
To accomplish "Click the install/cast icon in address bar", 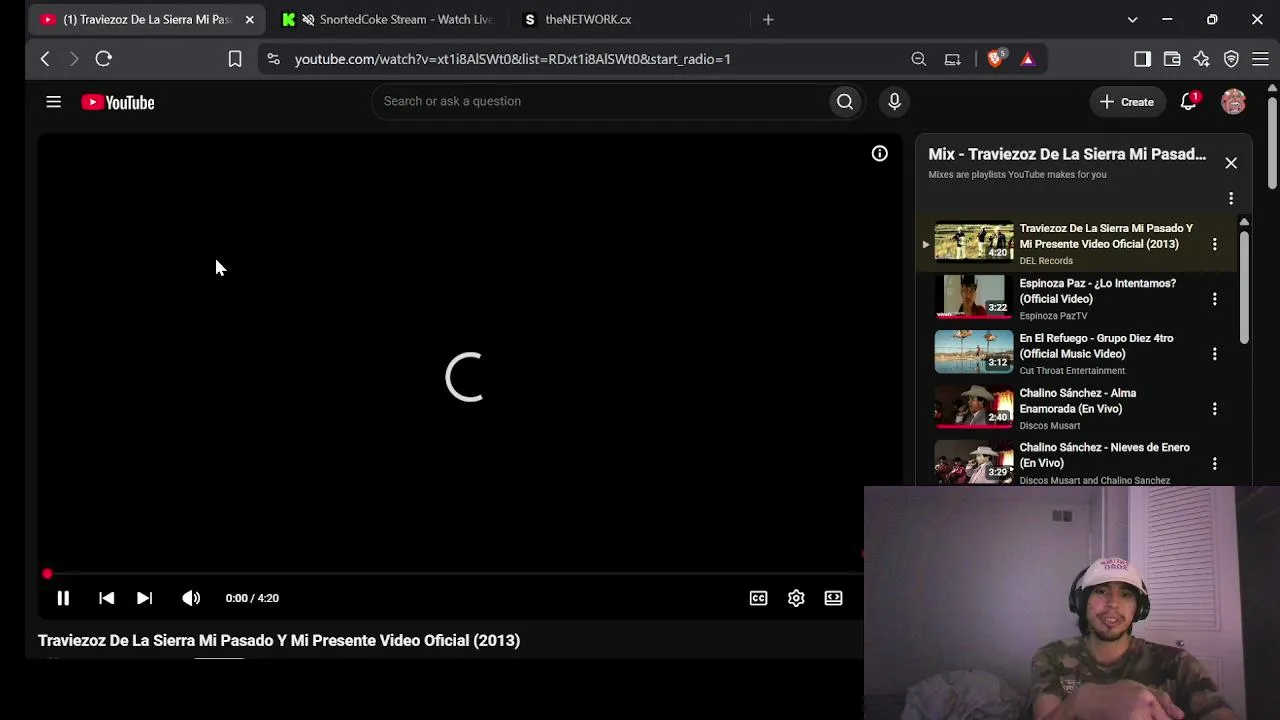I will pyautogui.click(x=952, y=59).
